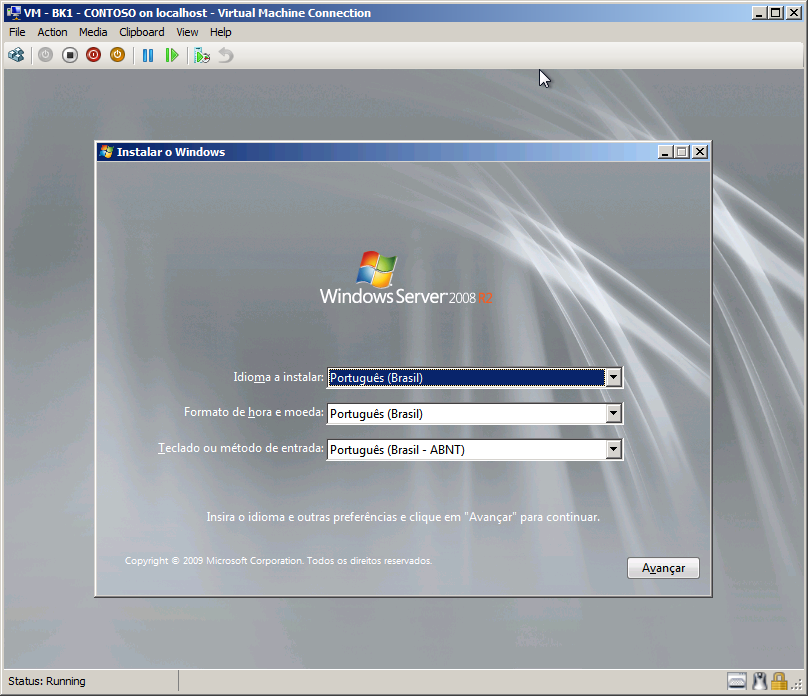This screenshot has width=808, height=696.
Task: Open the Action menu
Action: pyautogui.click(x=52, y=32)
